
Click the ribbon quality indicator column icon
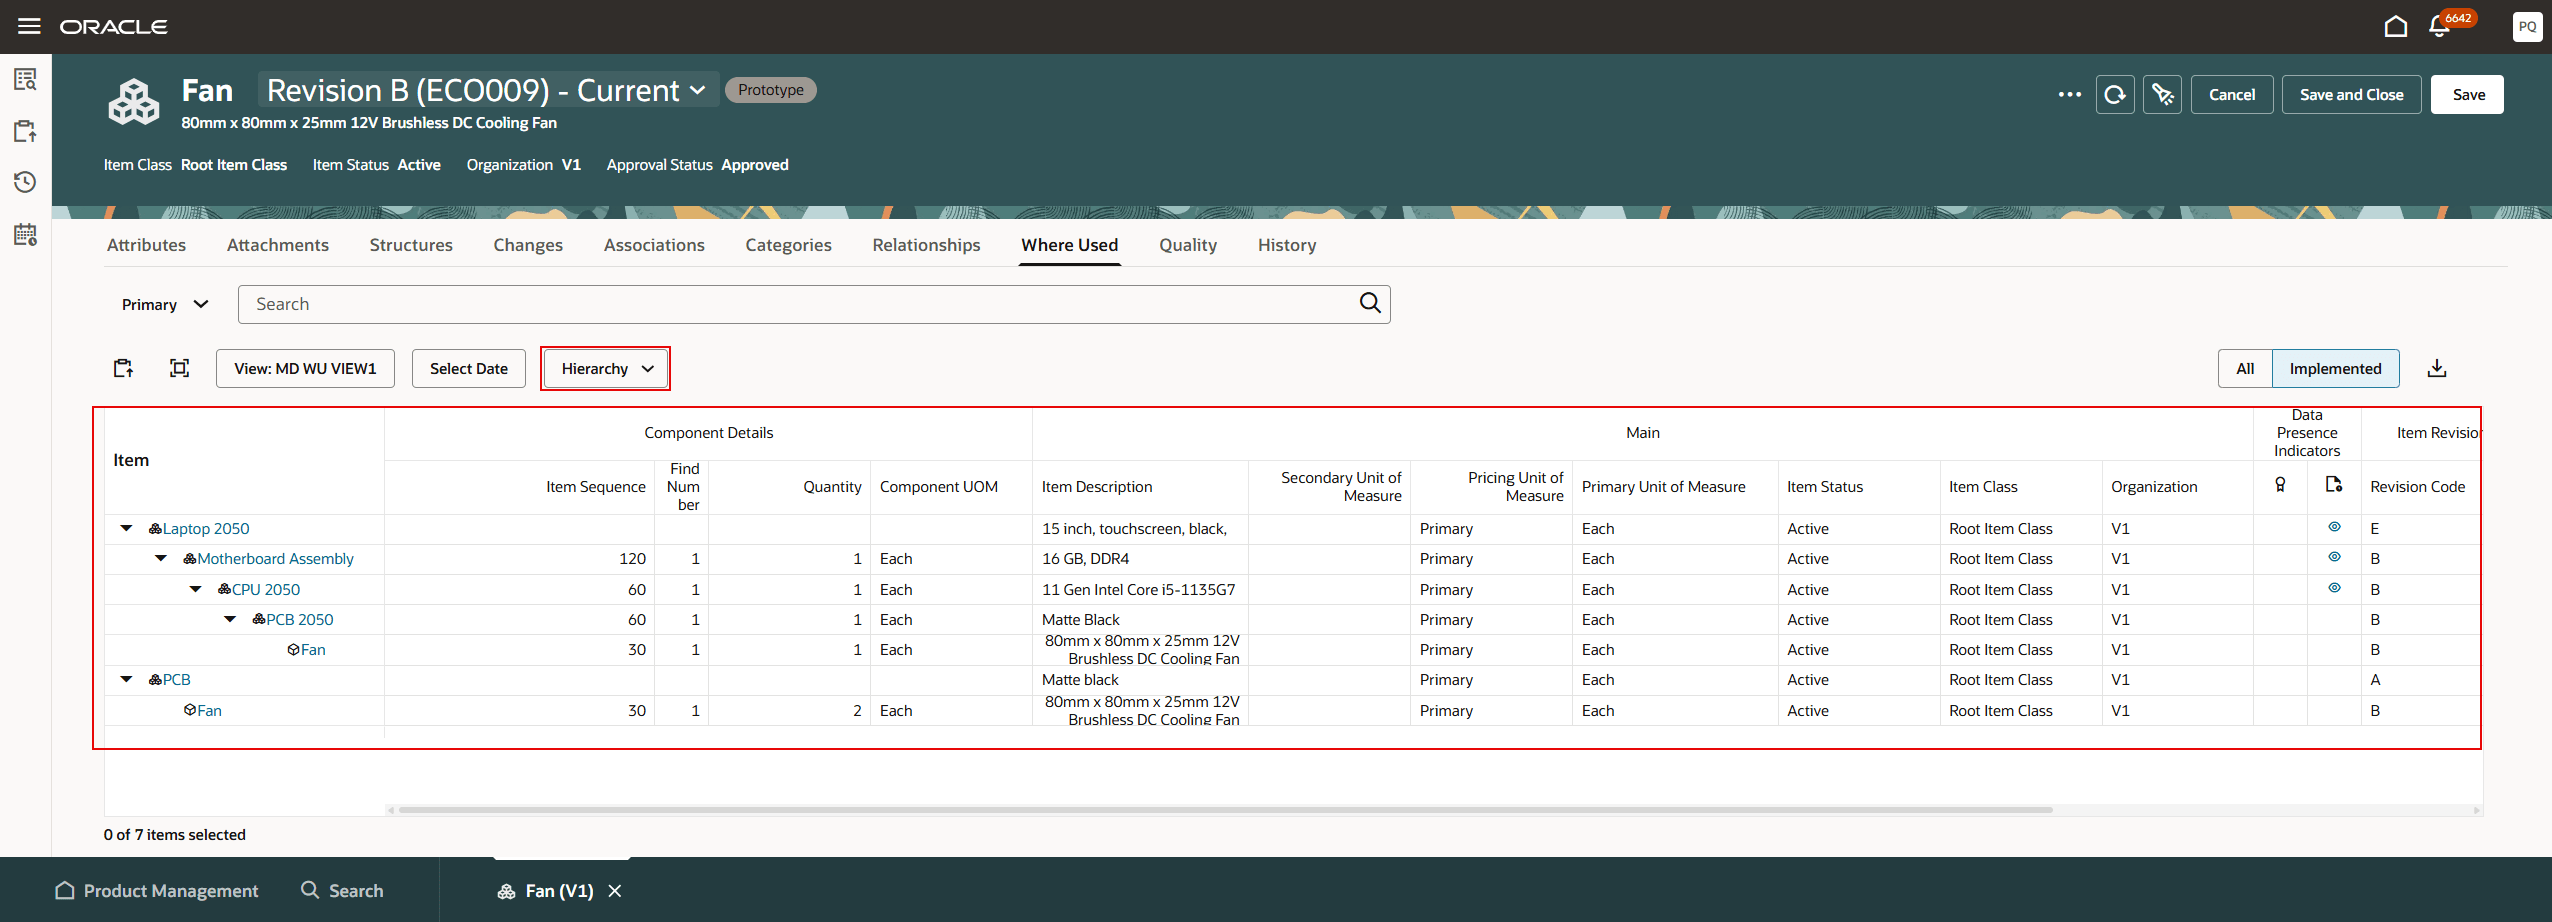2280,485
